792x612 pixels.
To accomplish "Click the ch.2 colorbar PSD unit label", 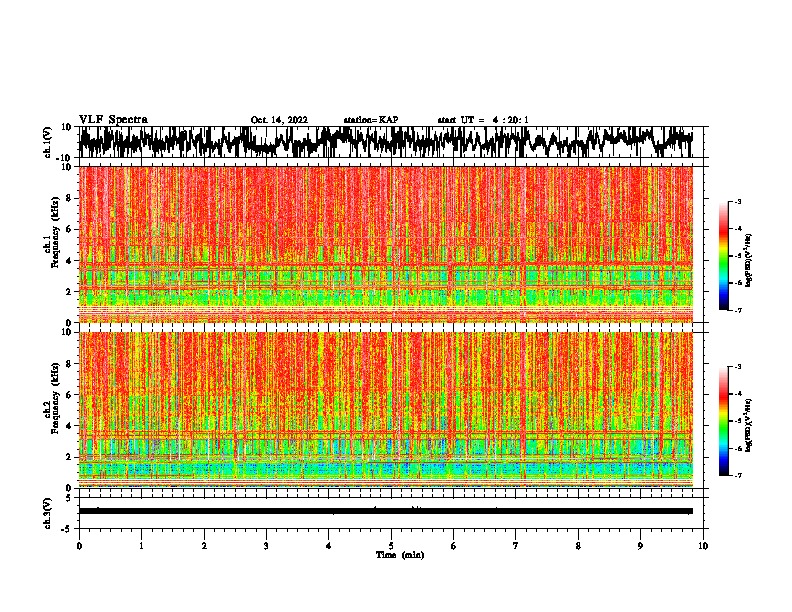I will pos(748,425).
